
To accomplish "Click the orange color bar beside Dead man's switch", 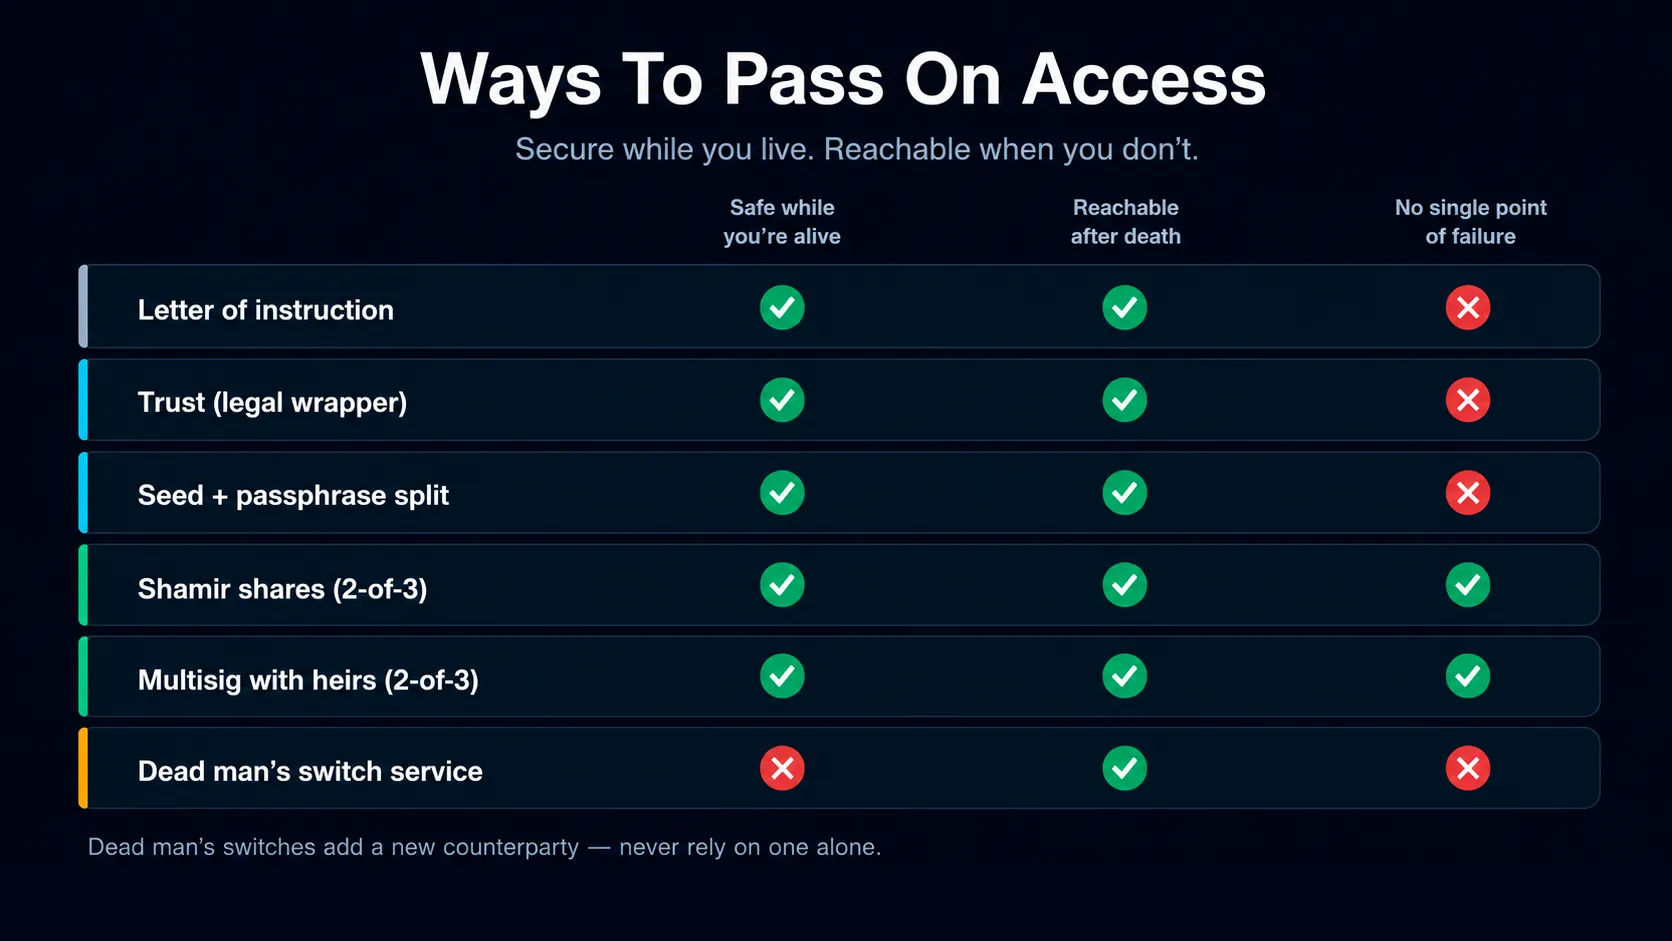I will click(83, 768).
